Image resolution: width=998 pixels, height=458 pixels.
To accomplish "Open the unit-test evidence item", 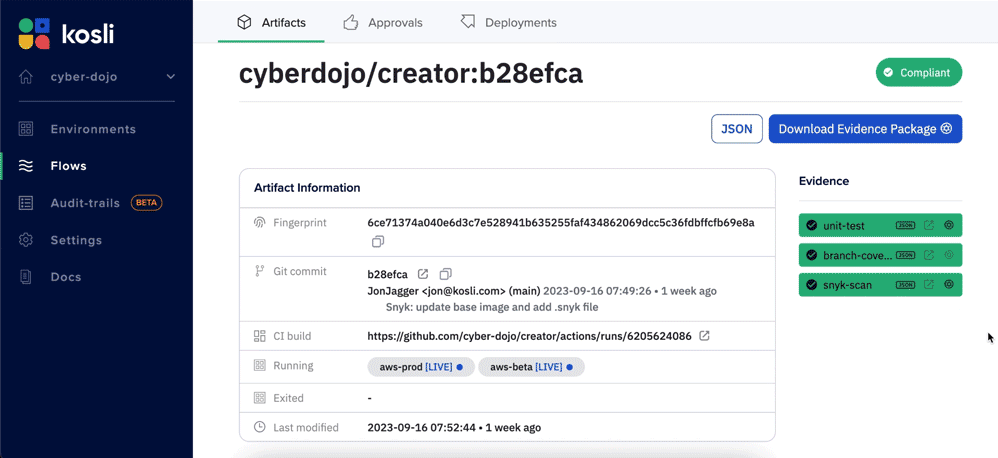I will (843, 225).
